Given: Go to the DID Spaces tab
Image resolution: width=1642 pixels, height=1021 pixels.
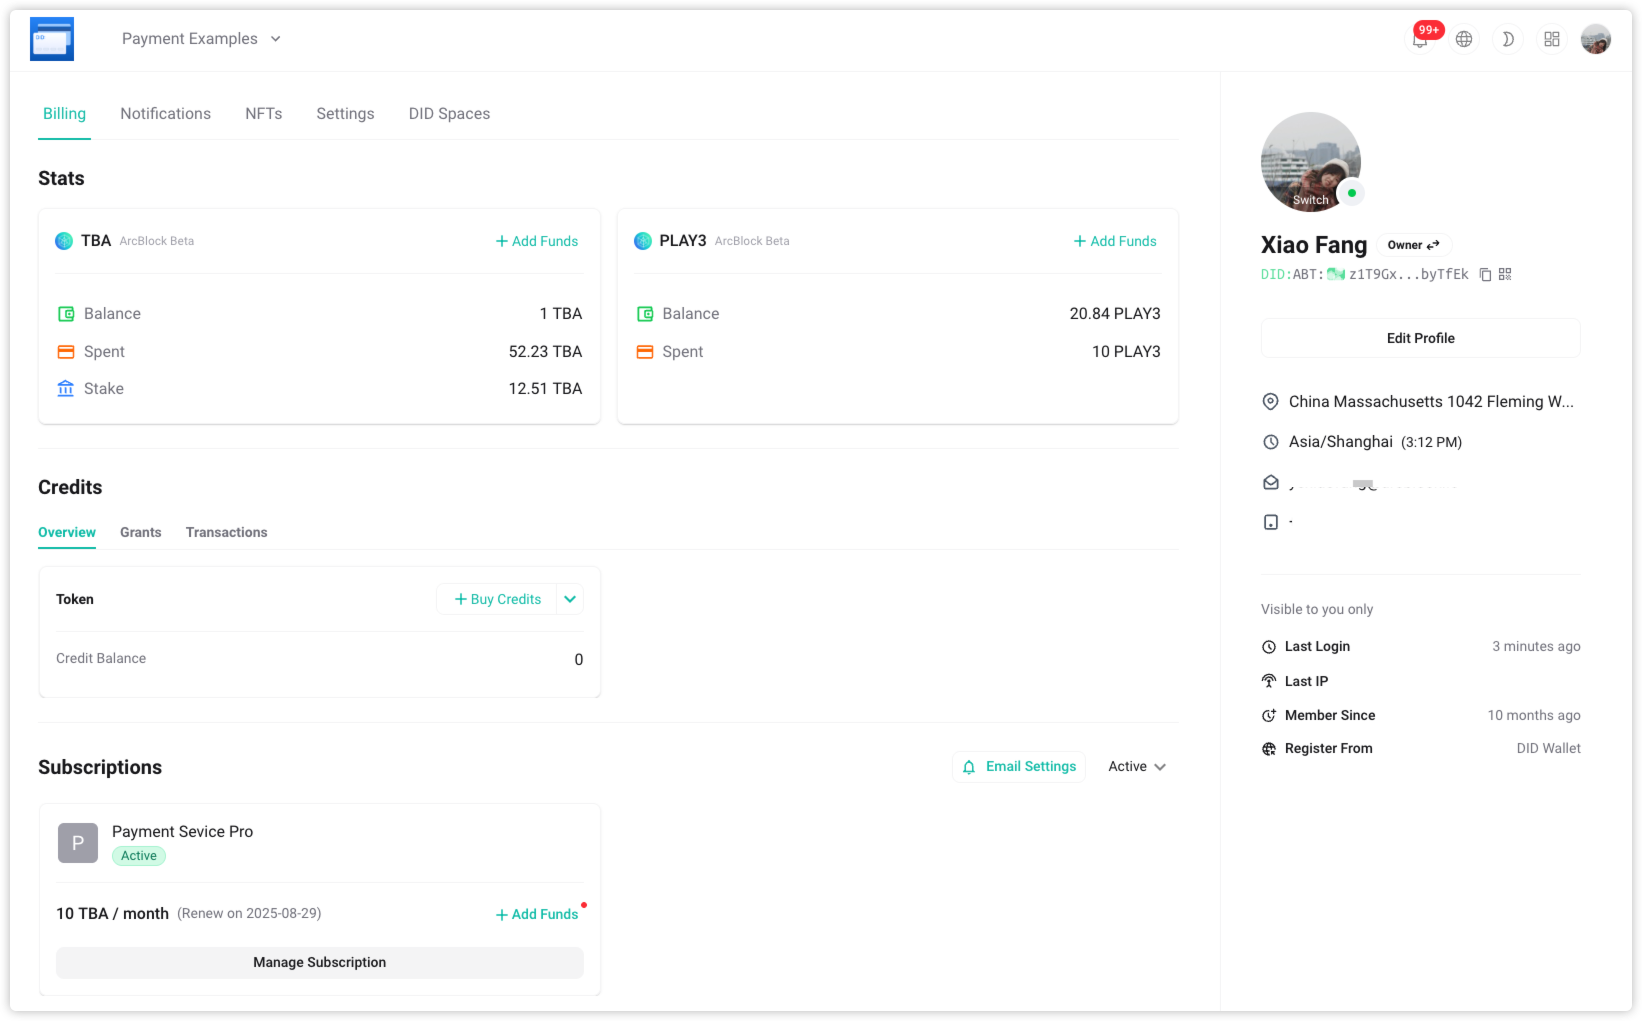Looking at the screenshot, I should coord(449,114).
